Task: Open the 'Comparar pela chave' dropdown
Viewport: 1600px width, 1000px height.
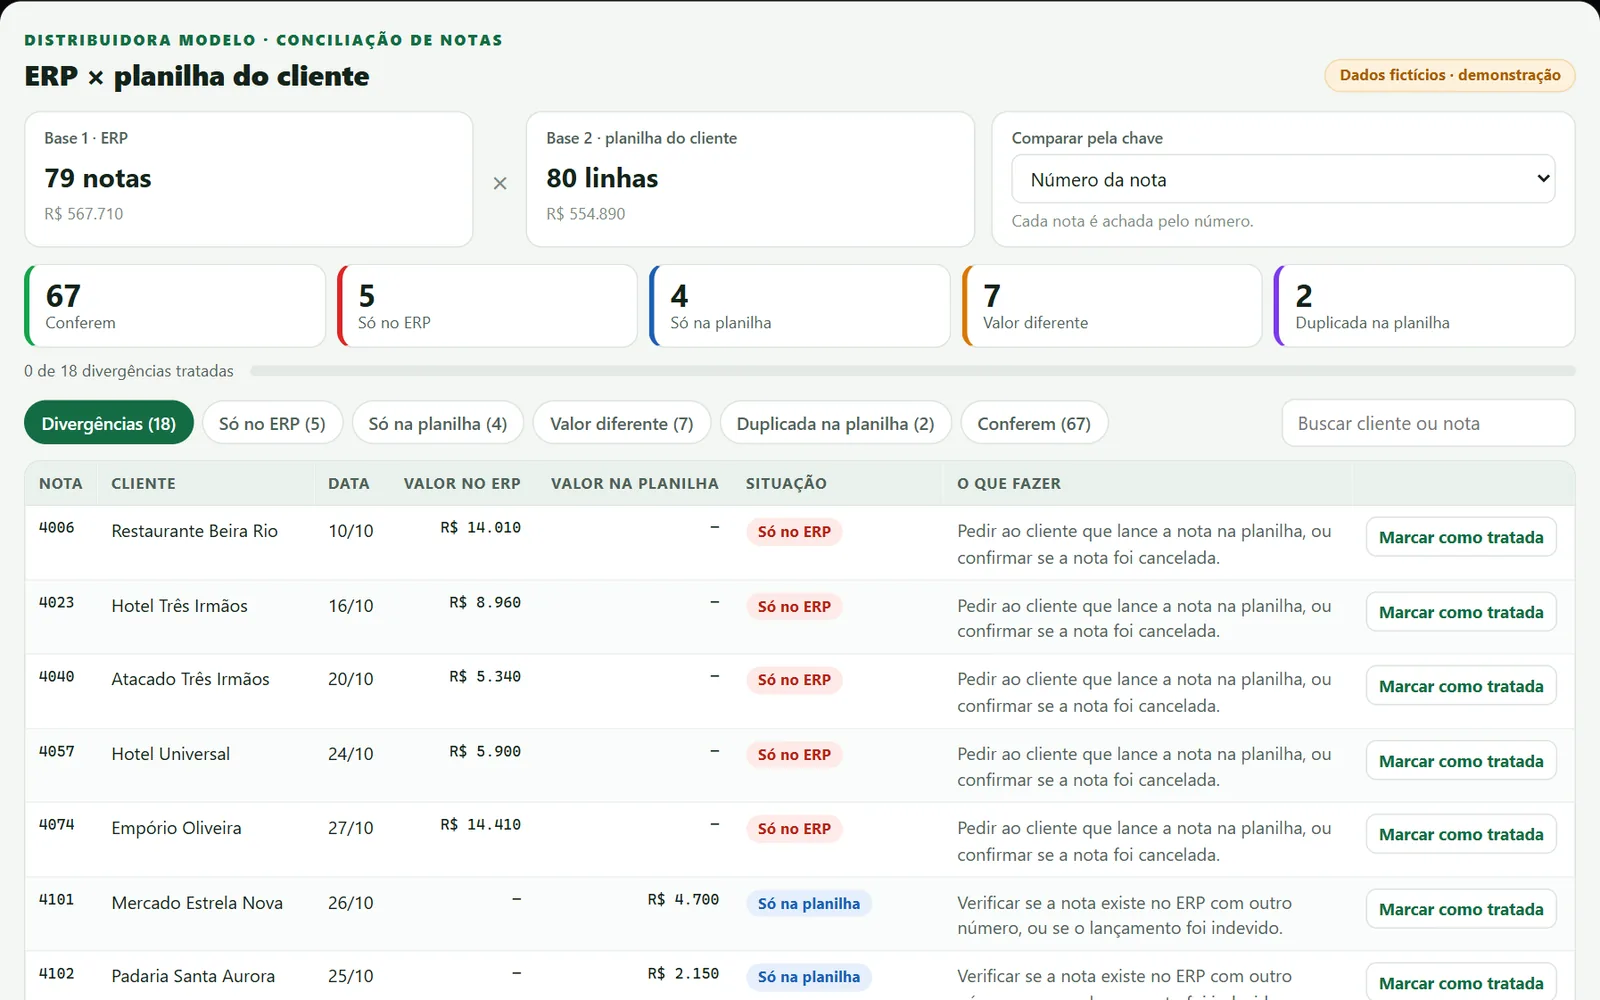Action: (x=1283, y=179)
